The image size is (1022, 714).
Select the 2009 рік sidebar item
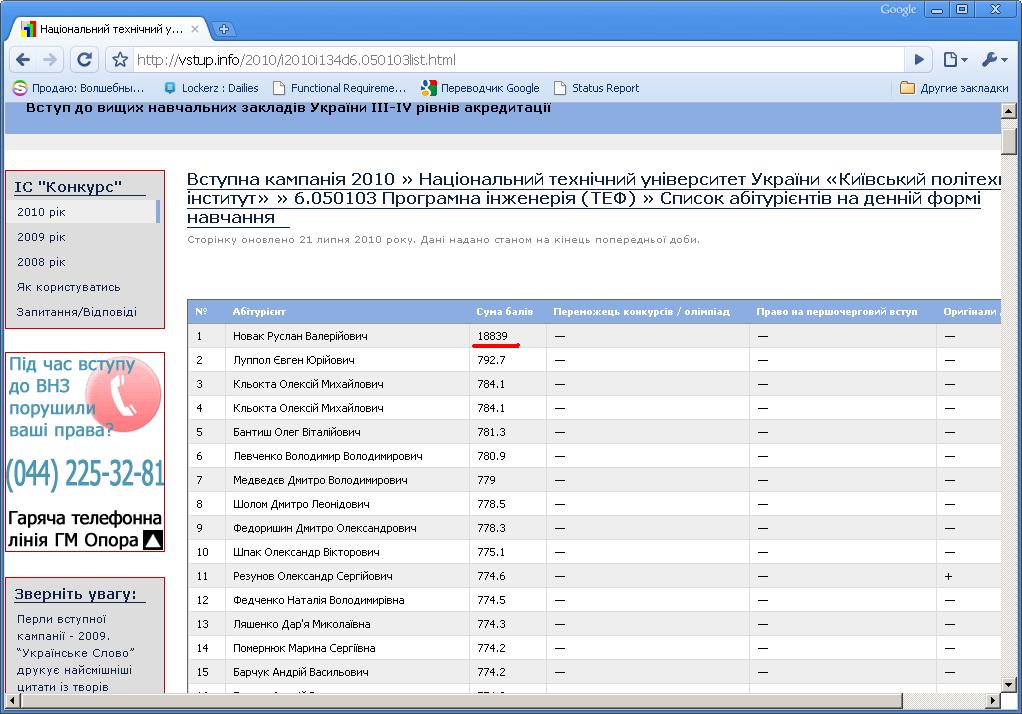click(x=41, y=237)
